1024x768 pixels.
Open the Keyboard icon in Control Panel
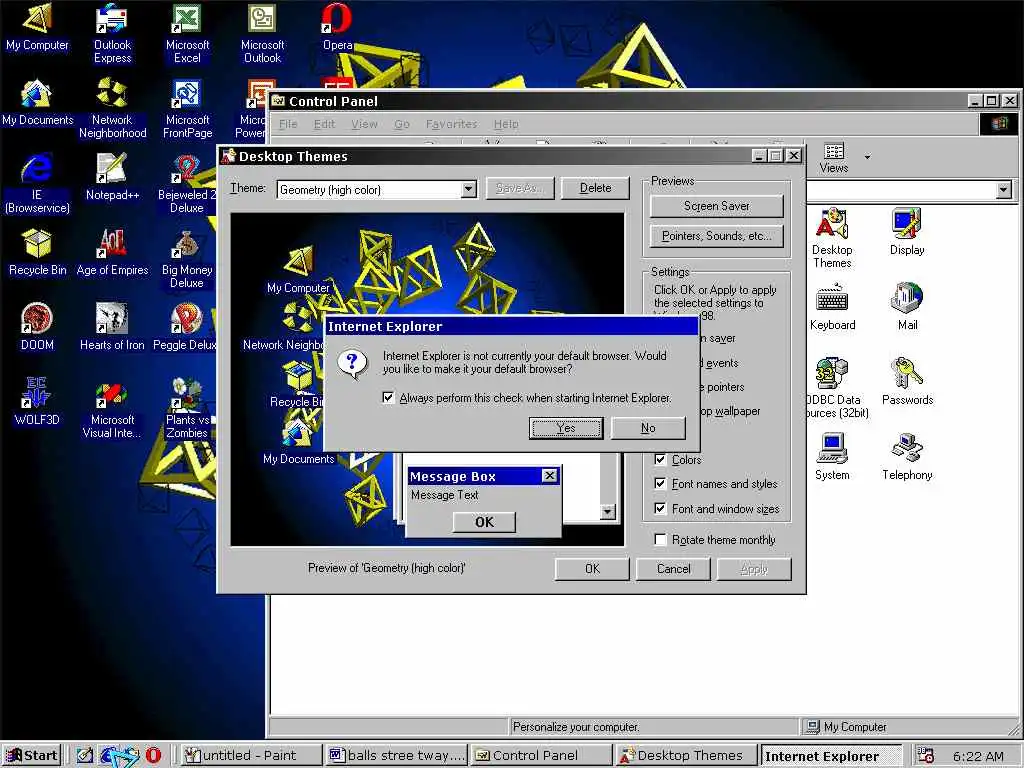click(832, 306)
